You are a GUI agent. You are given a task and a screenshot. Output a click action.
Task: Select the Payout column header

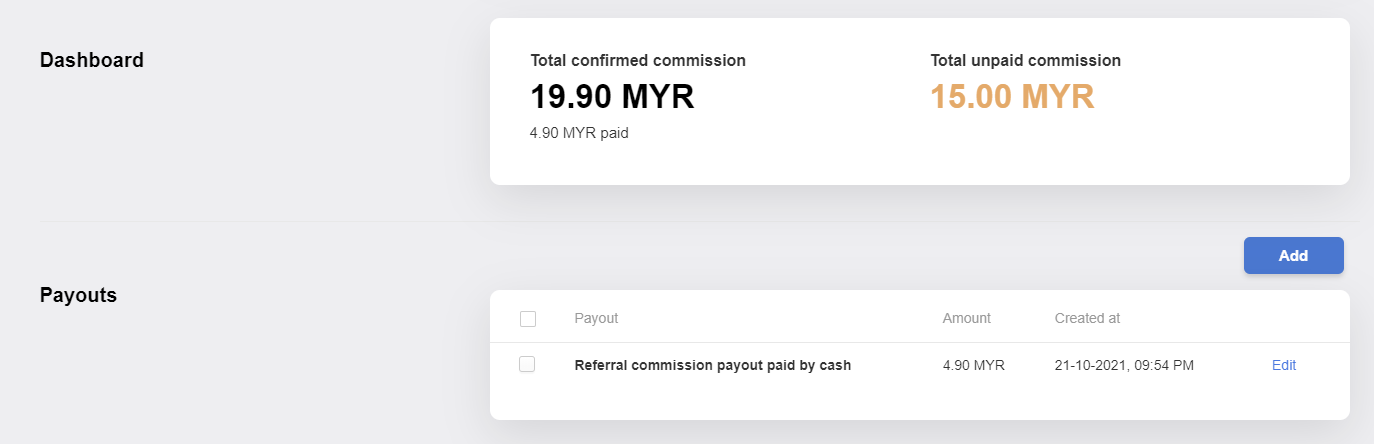click(596, 318)
